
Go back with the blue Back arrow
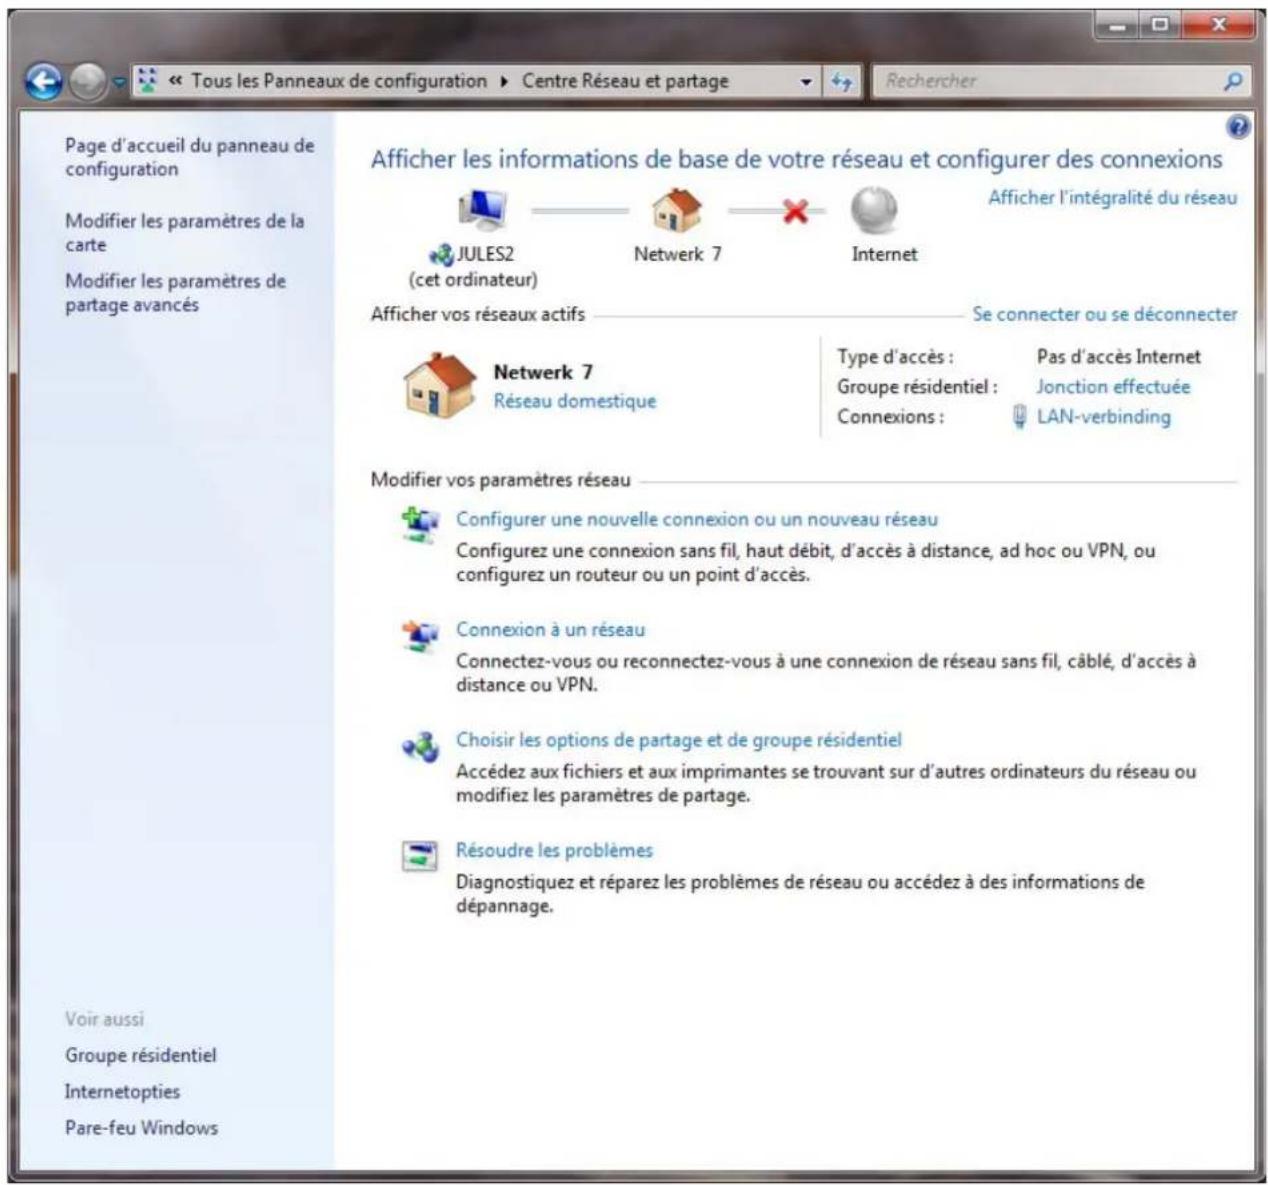43,82
